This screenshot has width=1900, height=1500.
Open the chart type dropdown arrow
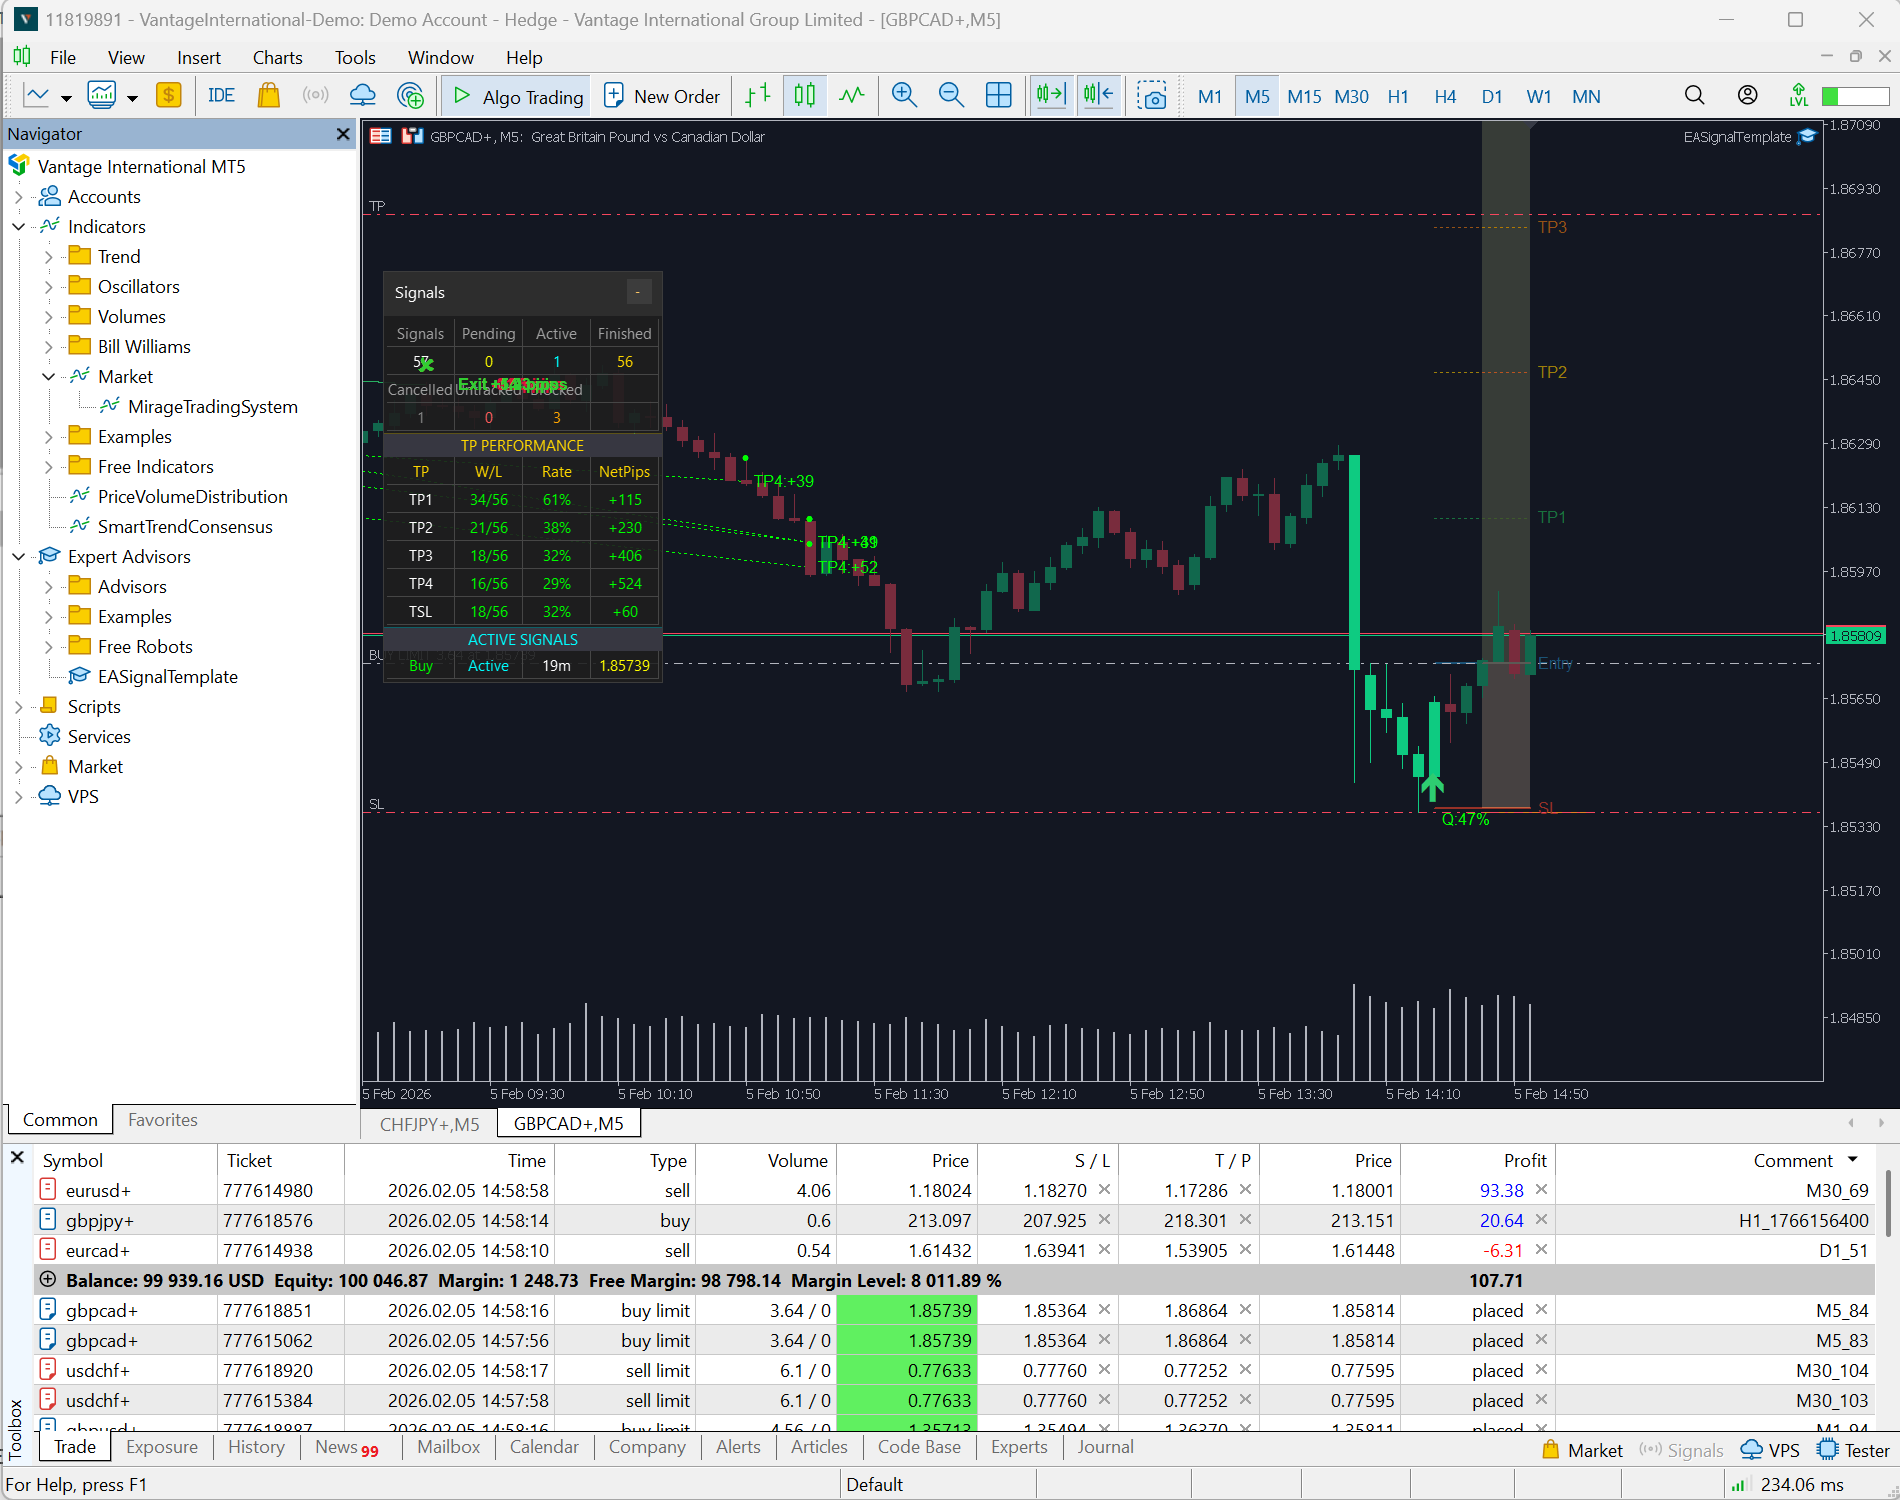point(66,98)
